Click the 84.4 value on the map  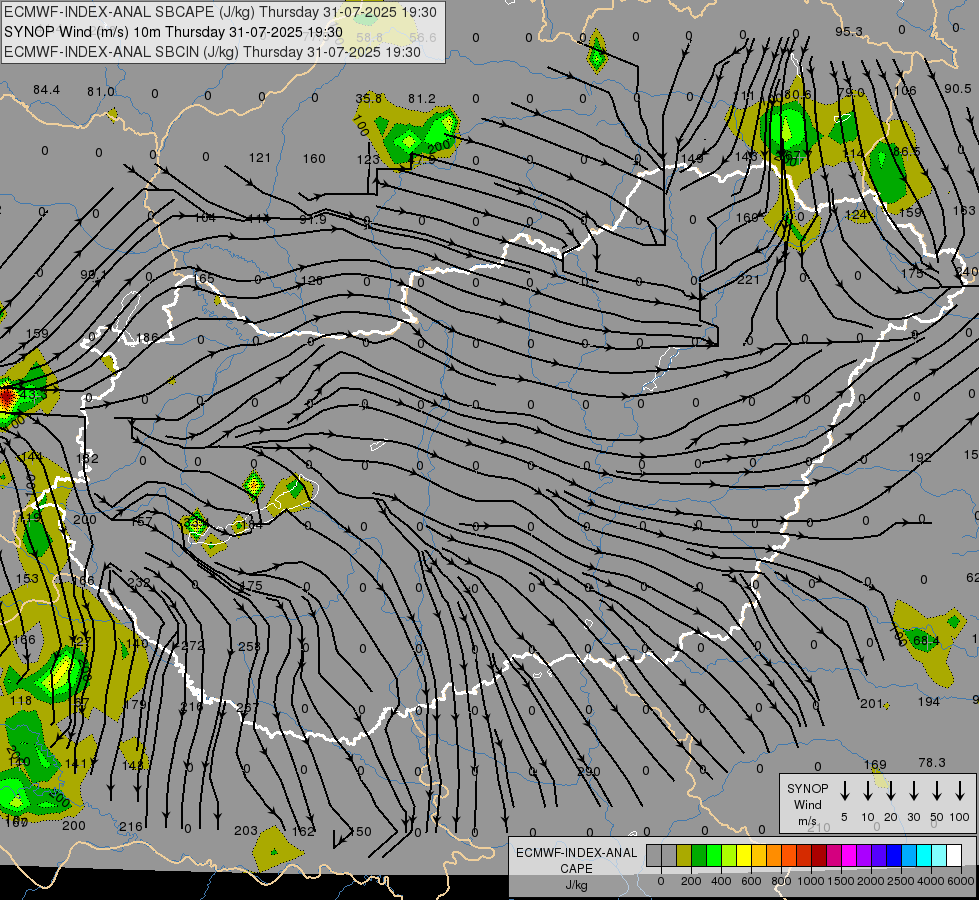point(47,90)
